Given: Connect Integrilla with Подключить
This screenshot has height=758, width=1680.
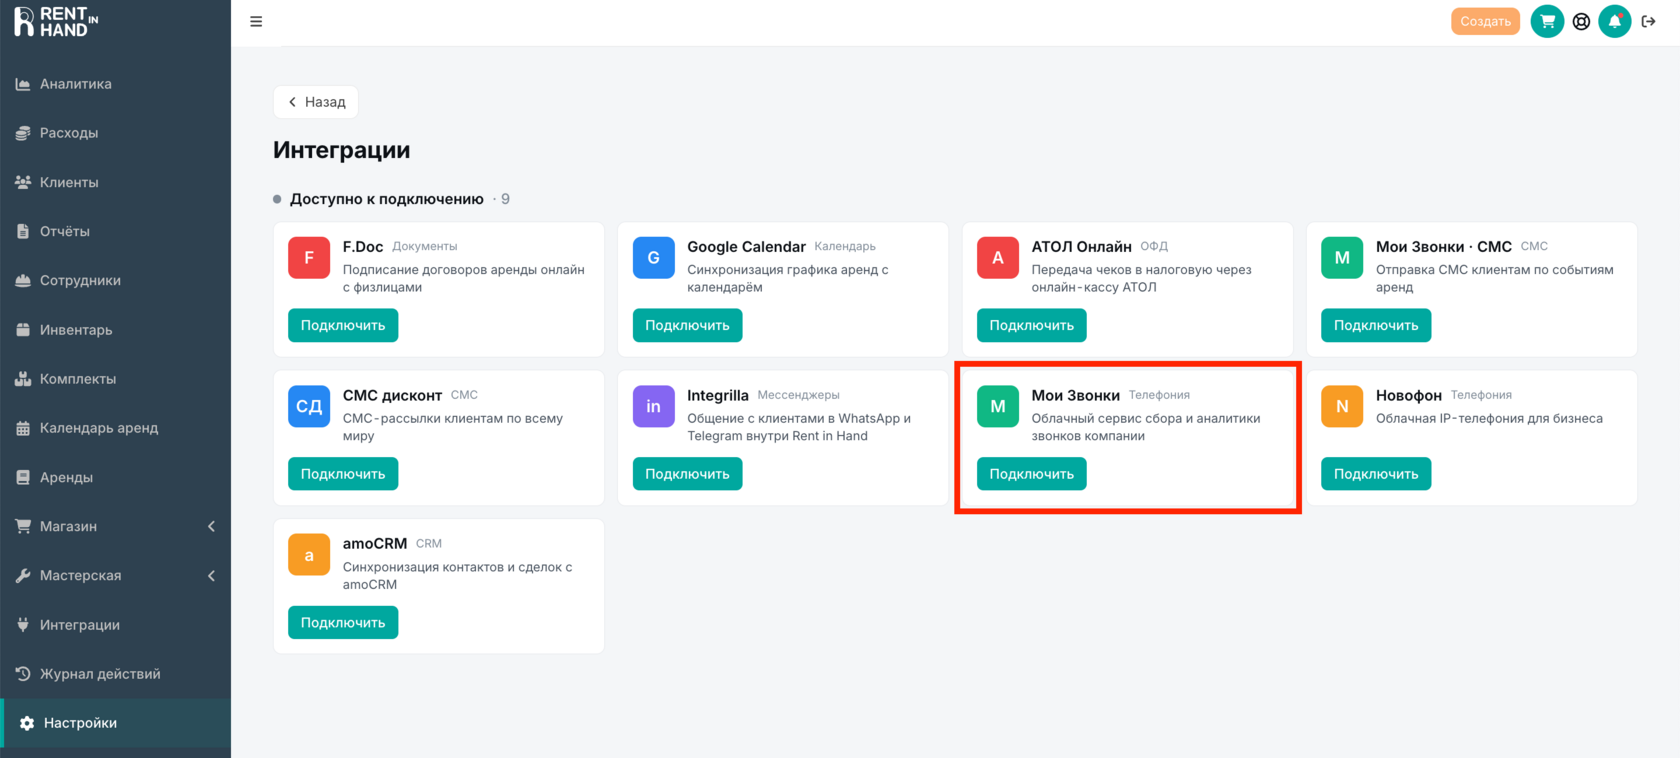Looking at the screenshot, I should click(x=687, y=474).
